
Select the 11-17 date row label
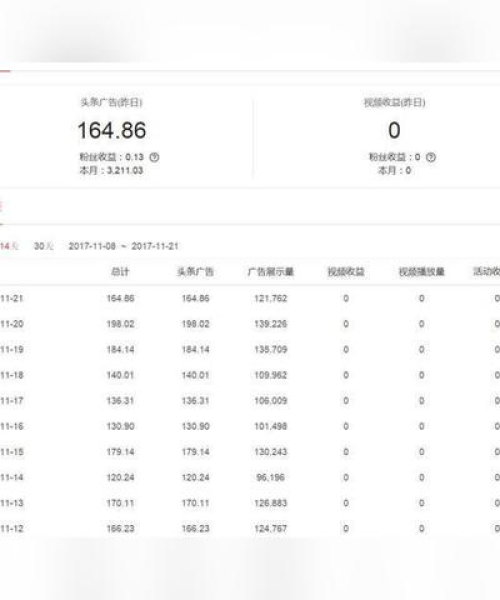(x=12, y=401)
